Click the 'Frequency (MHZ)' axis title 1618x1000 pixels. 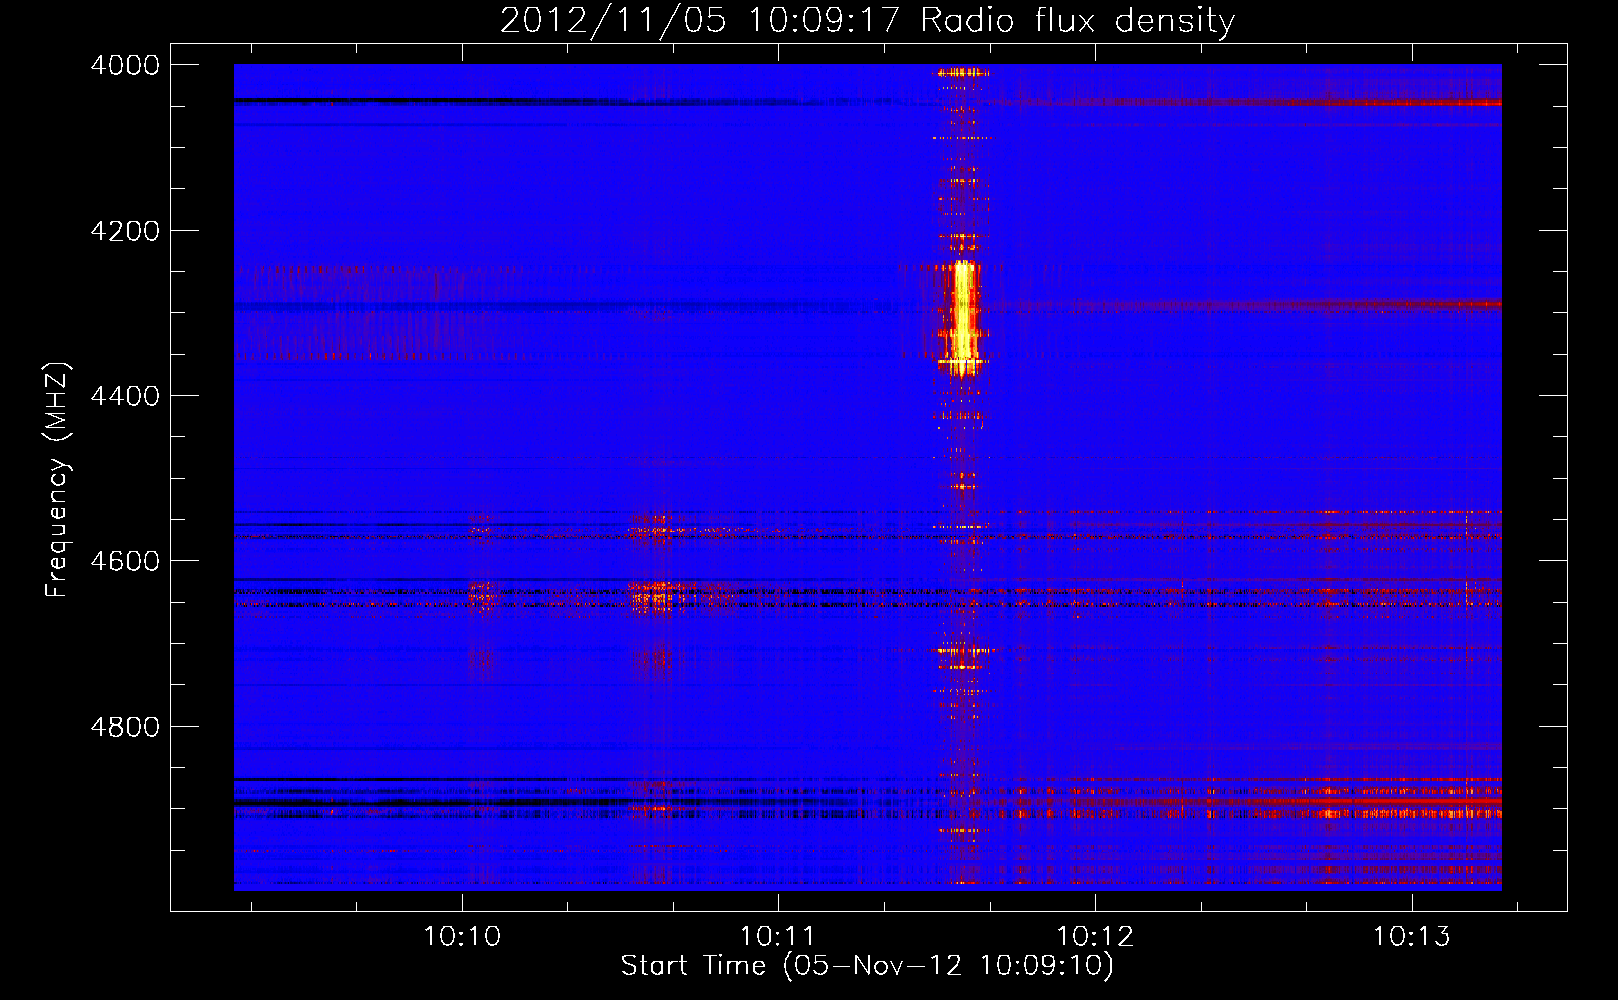click(57, 479)
